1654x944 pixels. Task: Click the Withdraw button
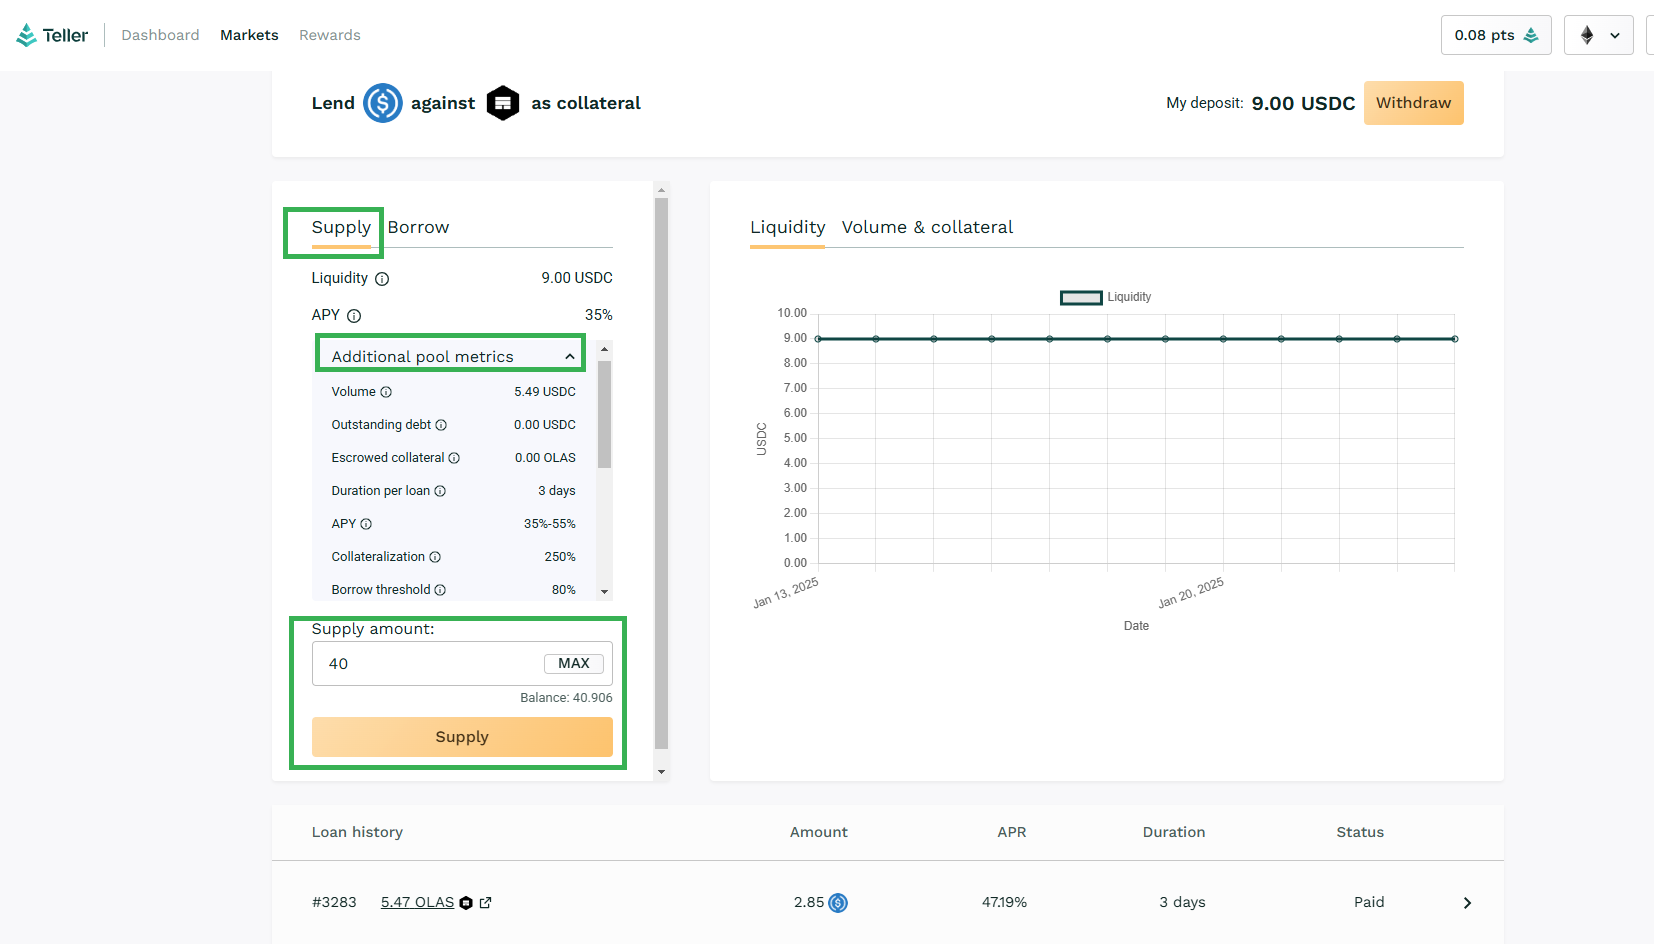coord(1413,103)
